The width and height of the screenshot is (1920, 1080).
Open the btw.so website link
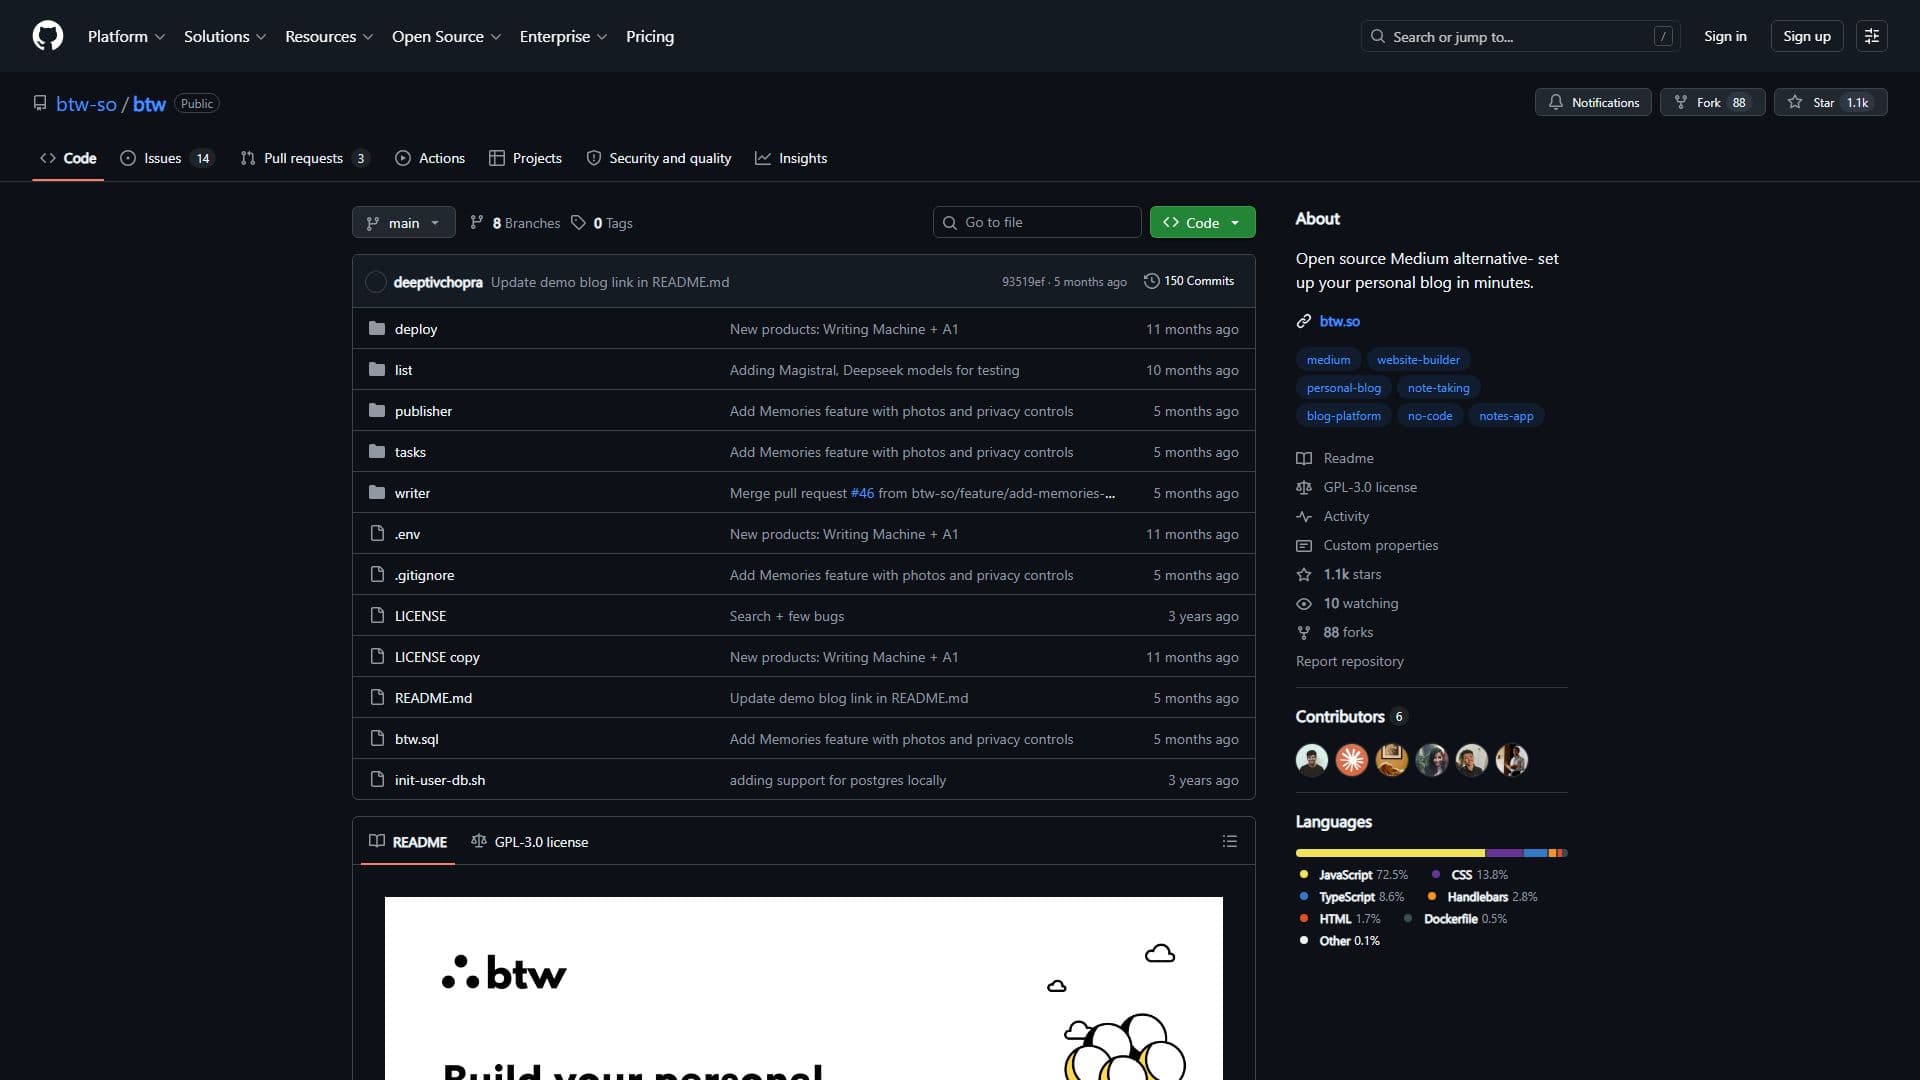(x=1339, y=321)
